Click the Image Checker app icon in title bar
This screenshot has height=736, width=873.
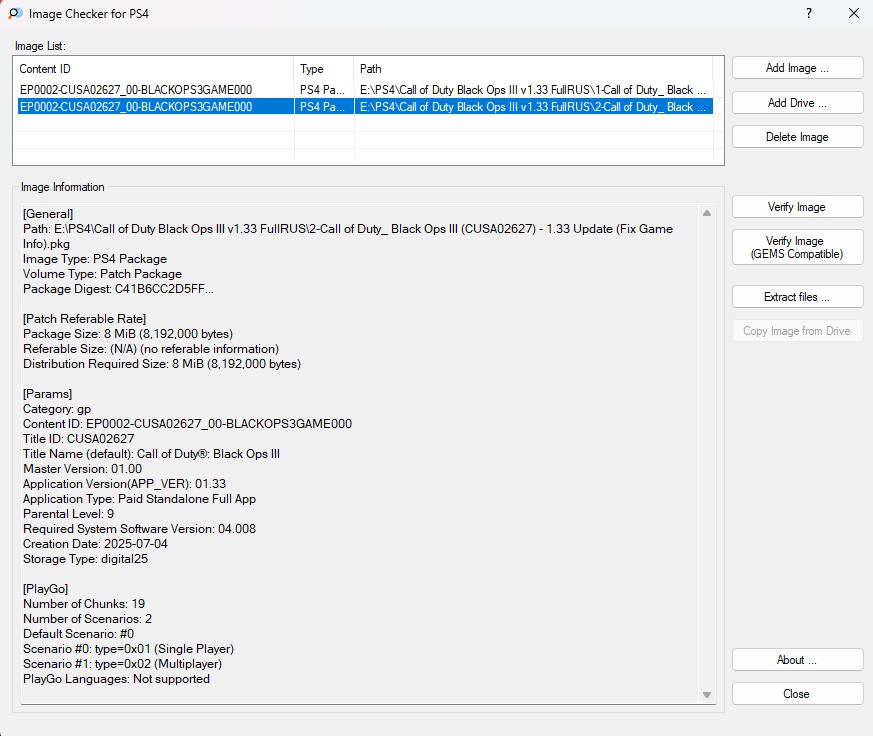[15, 13]
